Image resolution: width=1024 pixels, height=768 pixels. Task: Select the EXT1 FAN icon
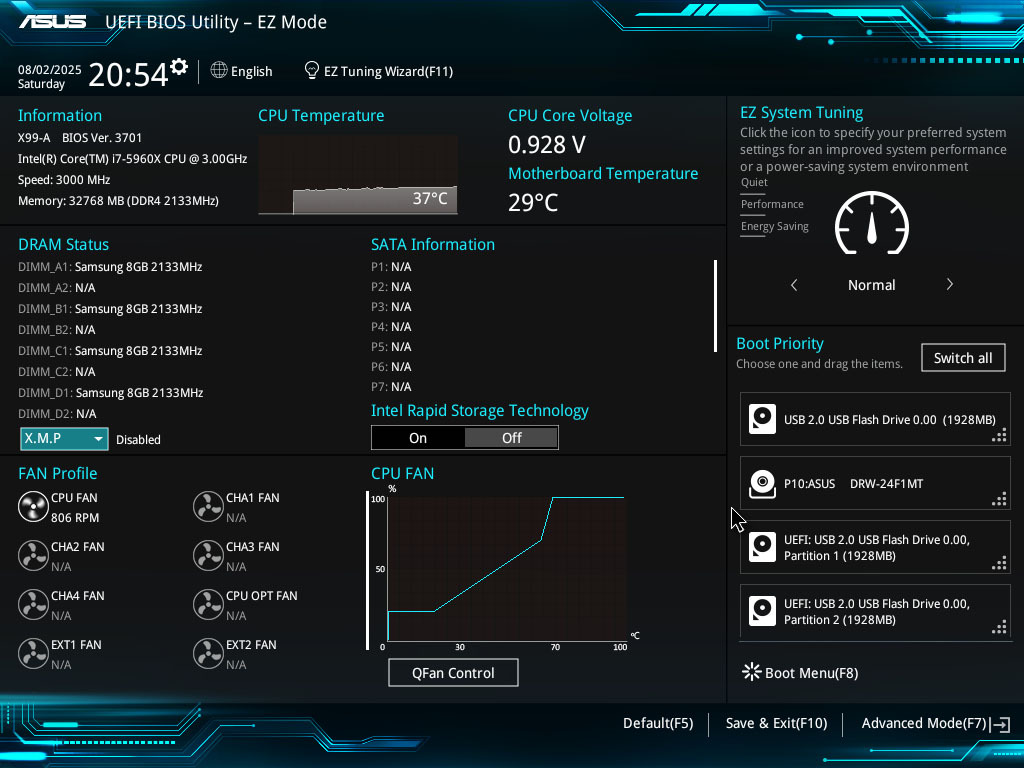(33, 654)
